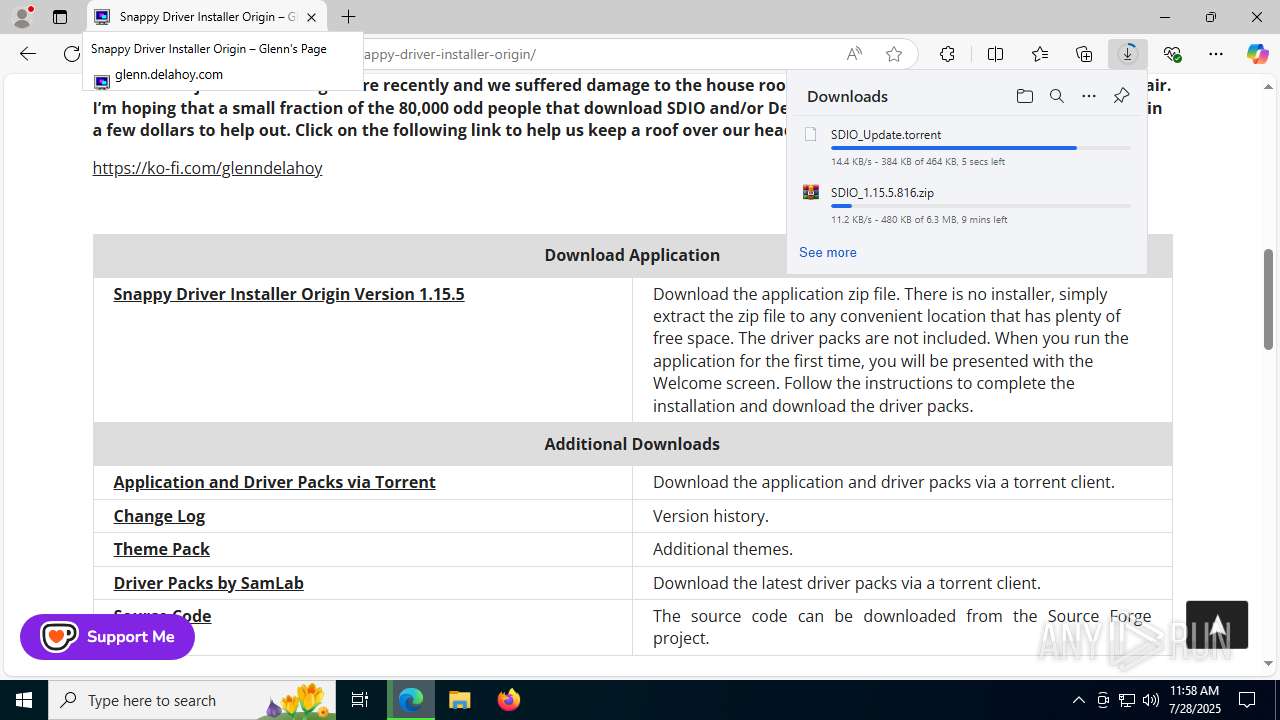Open the Copilot icon

coord(1257,54)
